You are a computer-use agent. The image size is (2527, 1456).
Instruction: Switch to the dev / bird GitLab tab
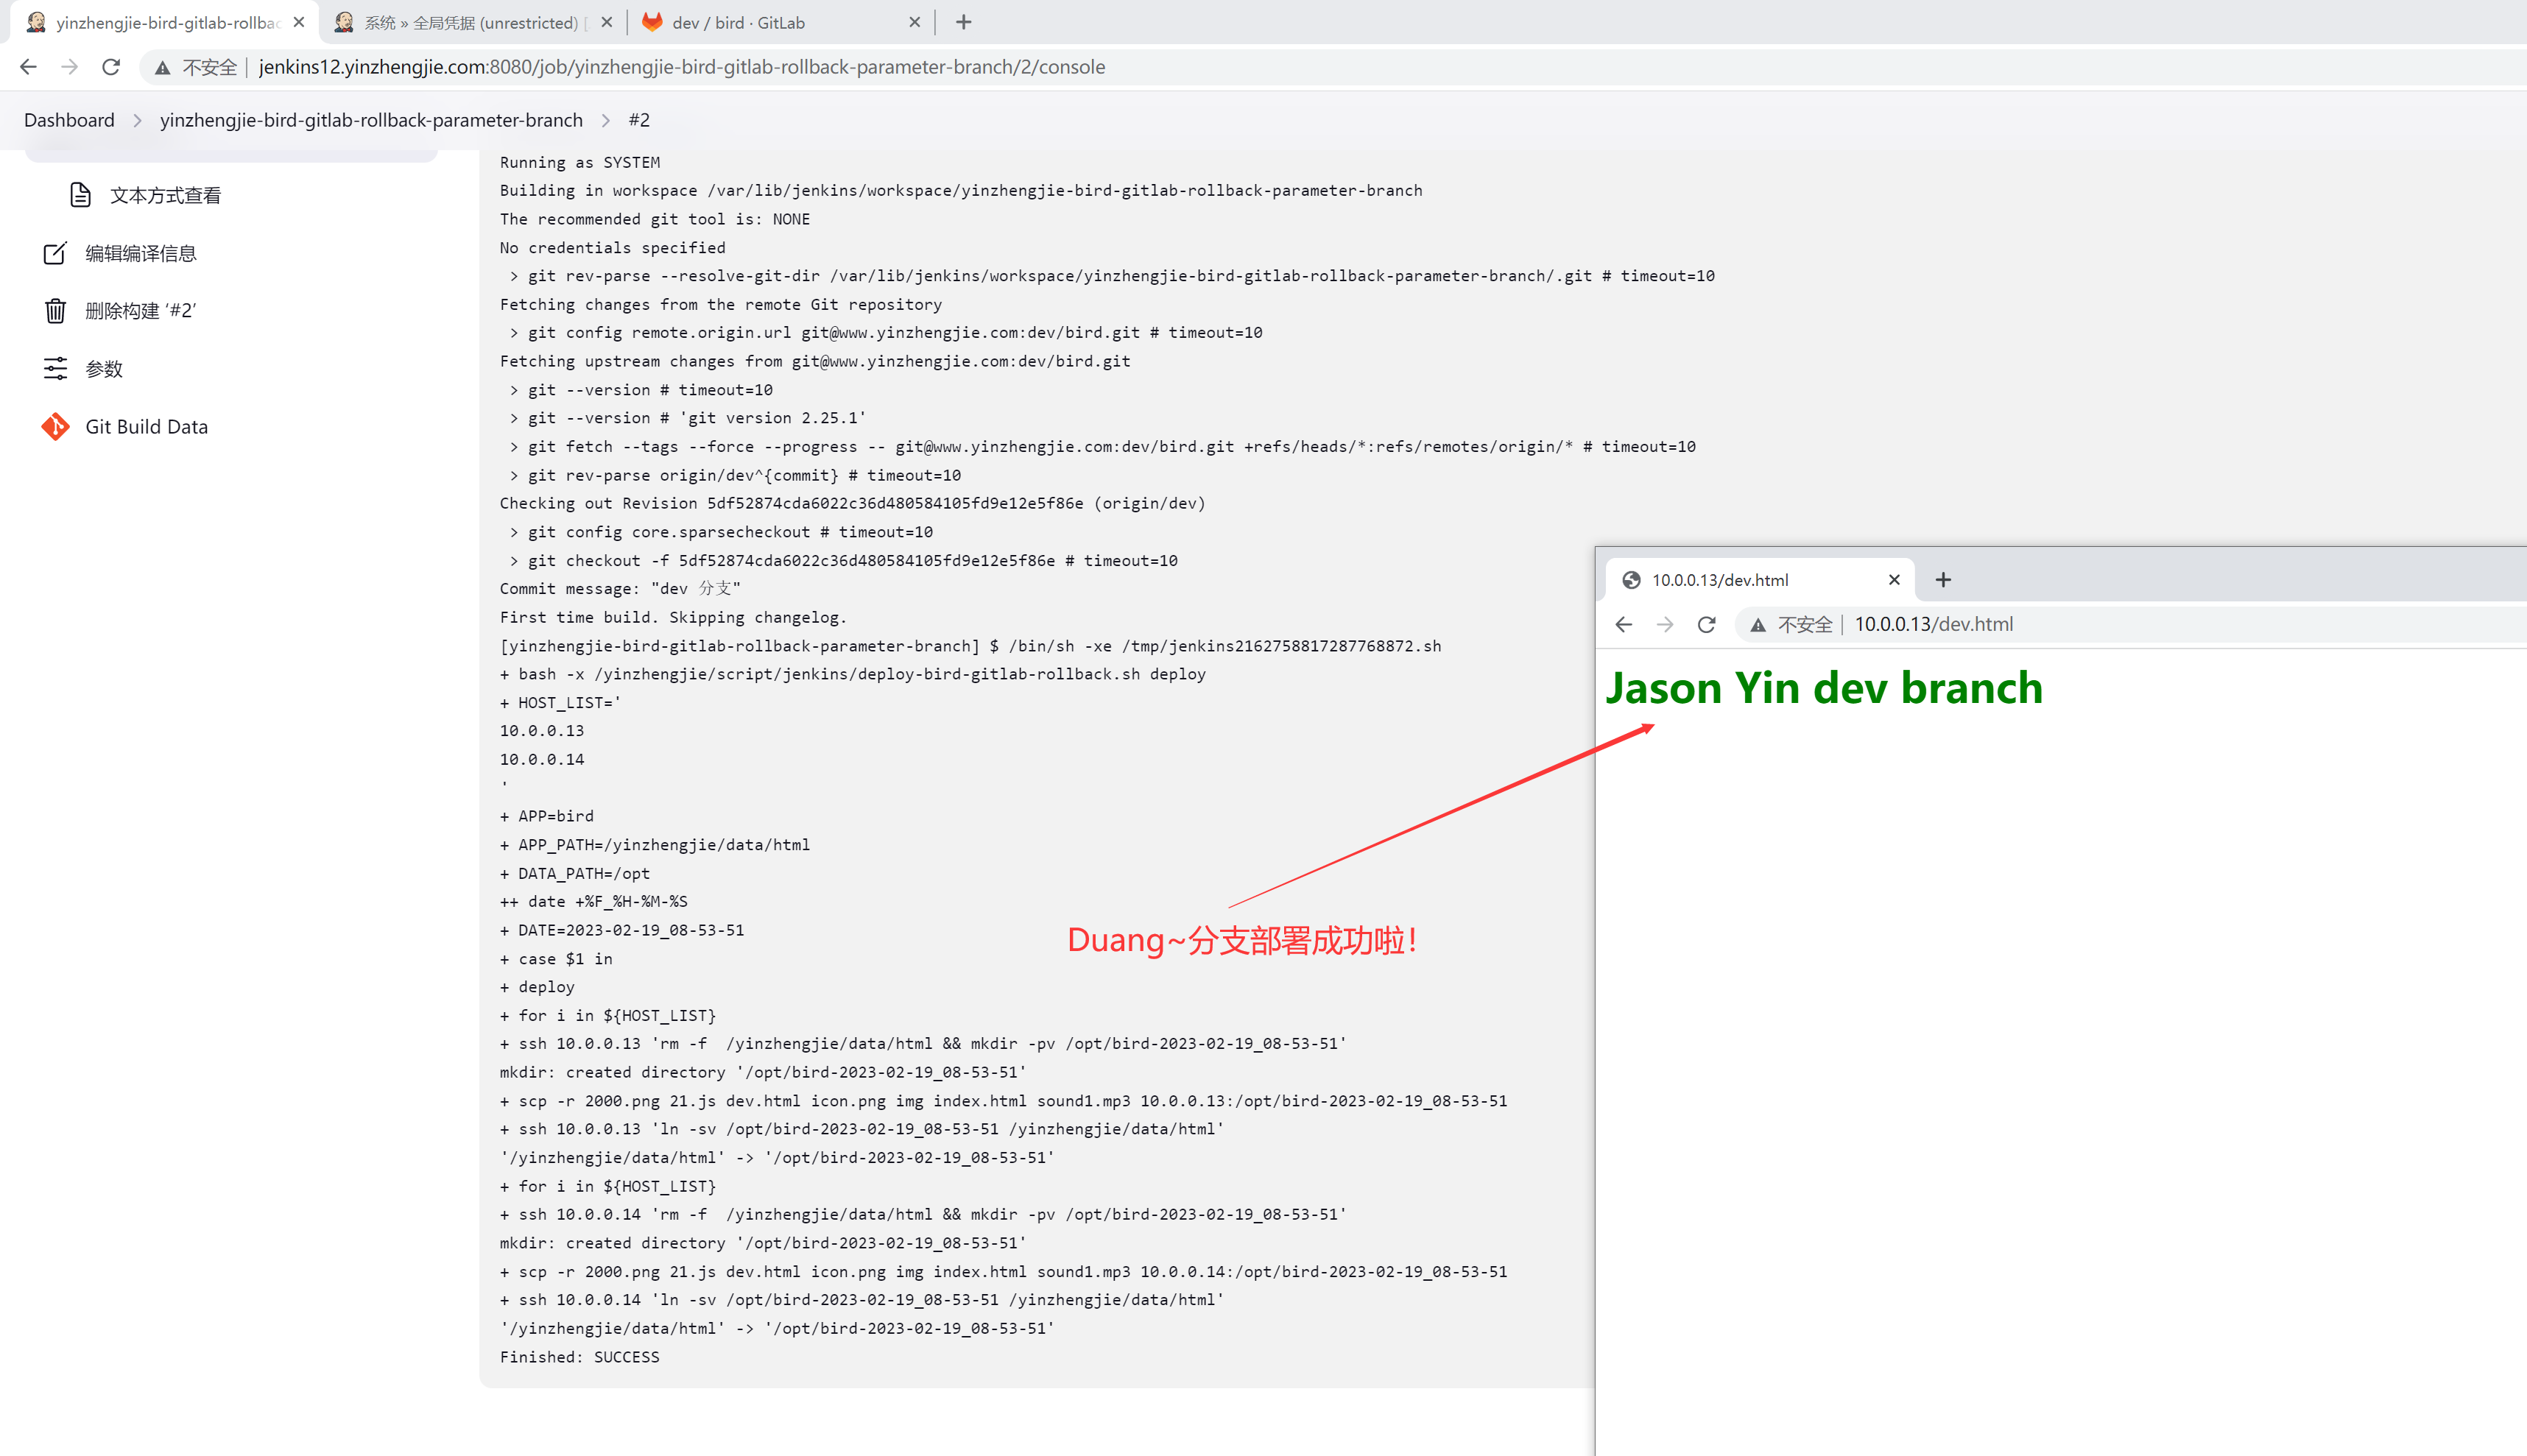tap(738, 22)
